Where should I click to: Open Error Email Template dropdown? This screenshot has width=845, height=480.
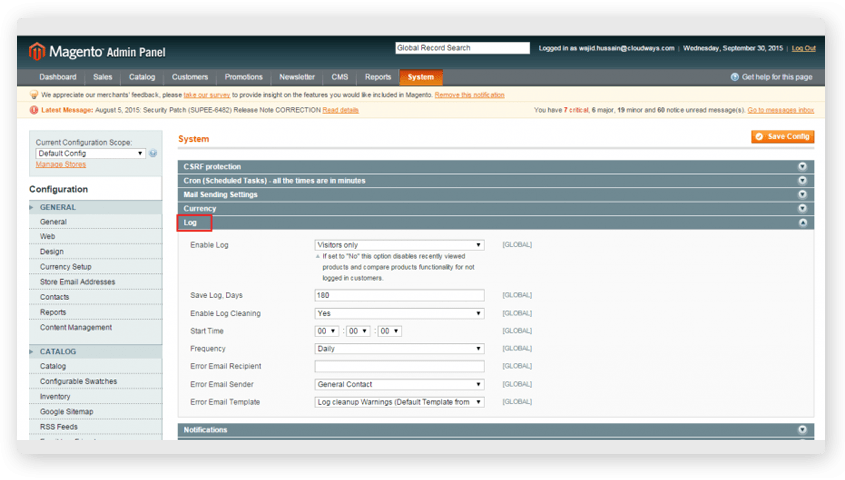click(x=399, y=402)
